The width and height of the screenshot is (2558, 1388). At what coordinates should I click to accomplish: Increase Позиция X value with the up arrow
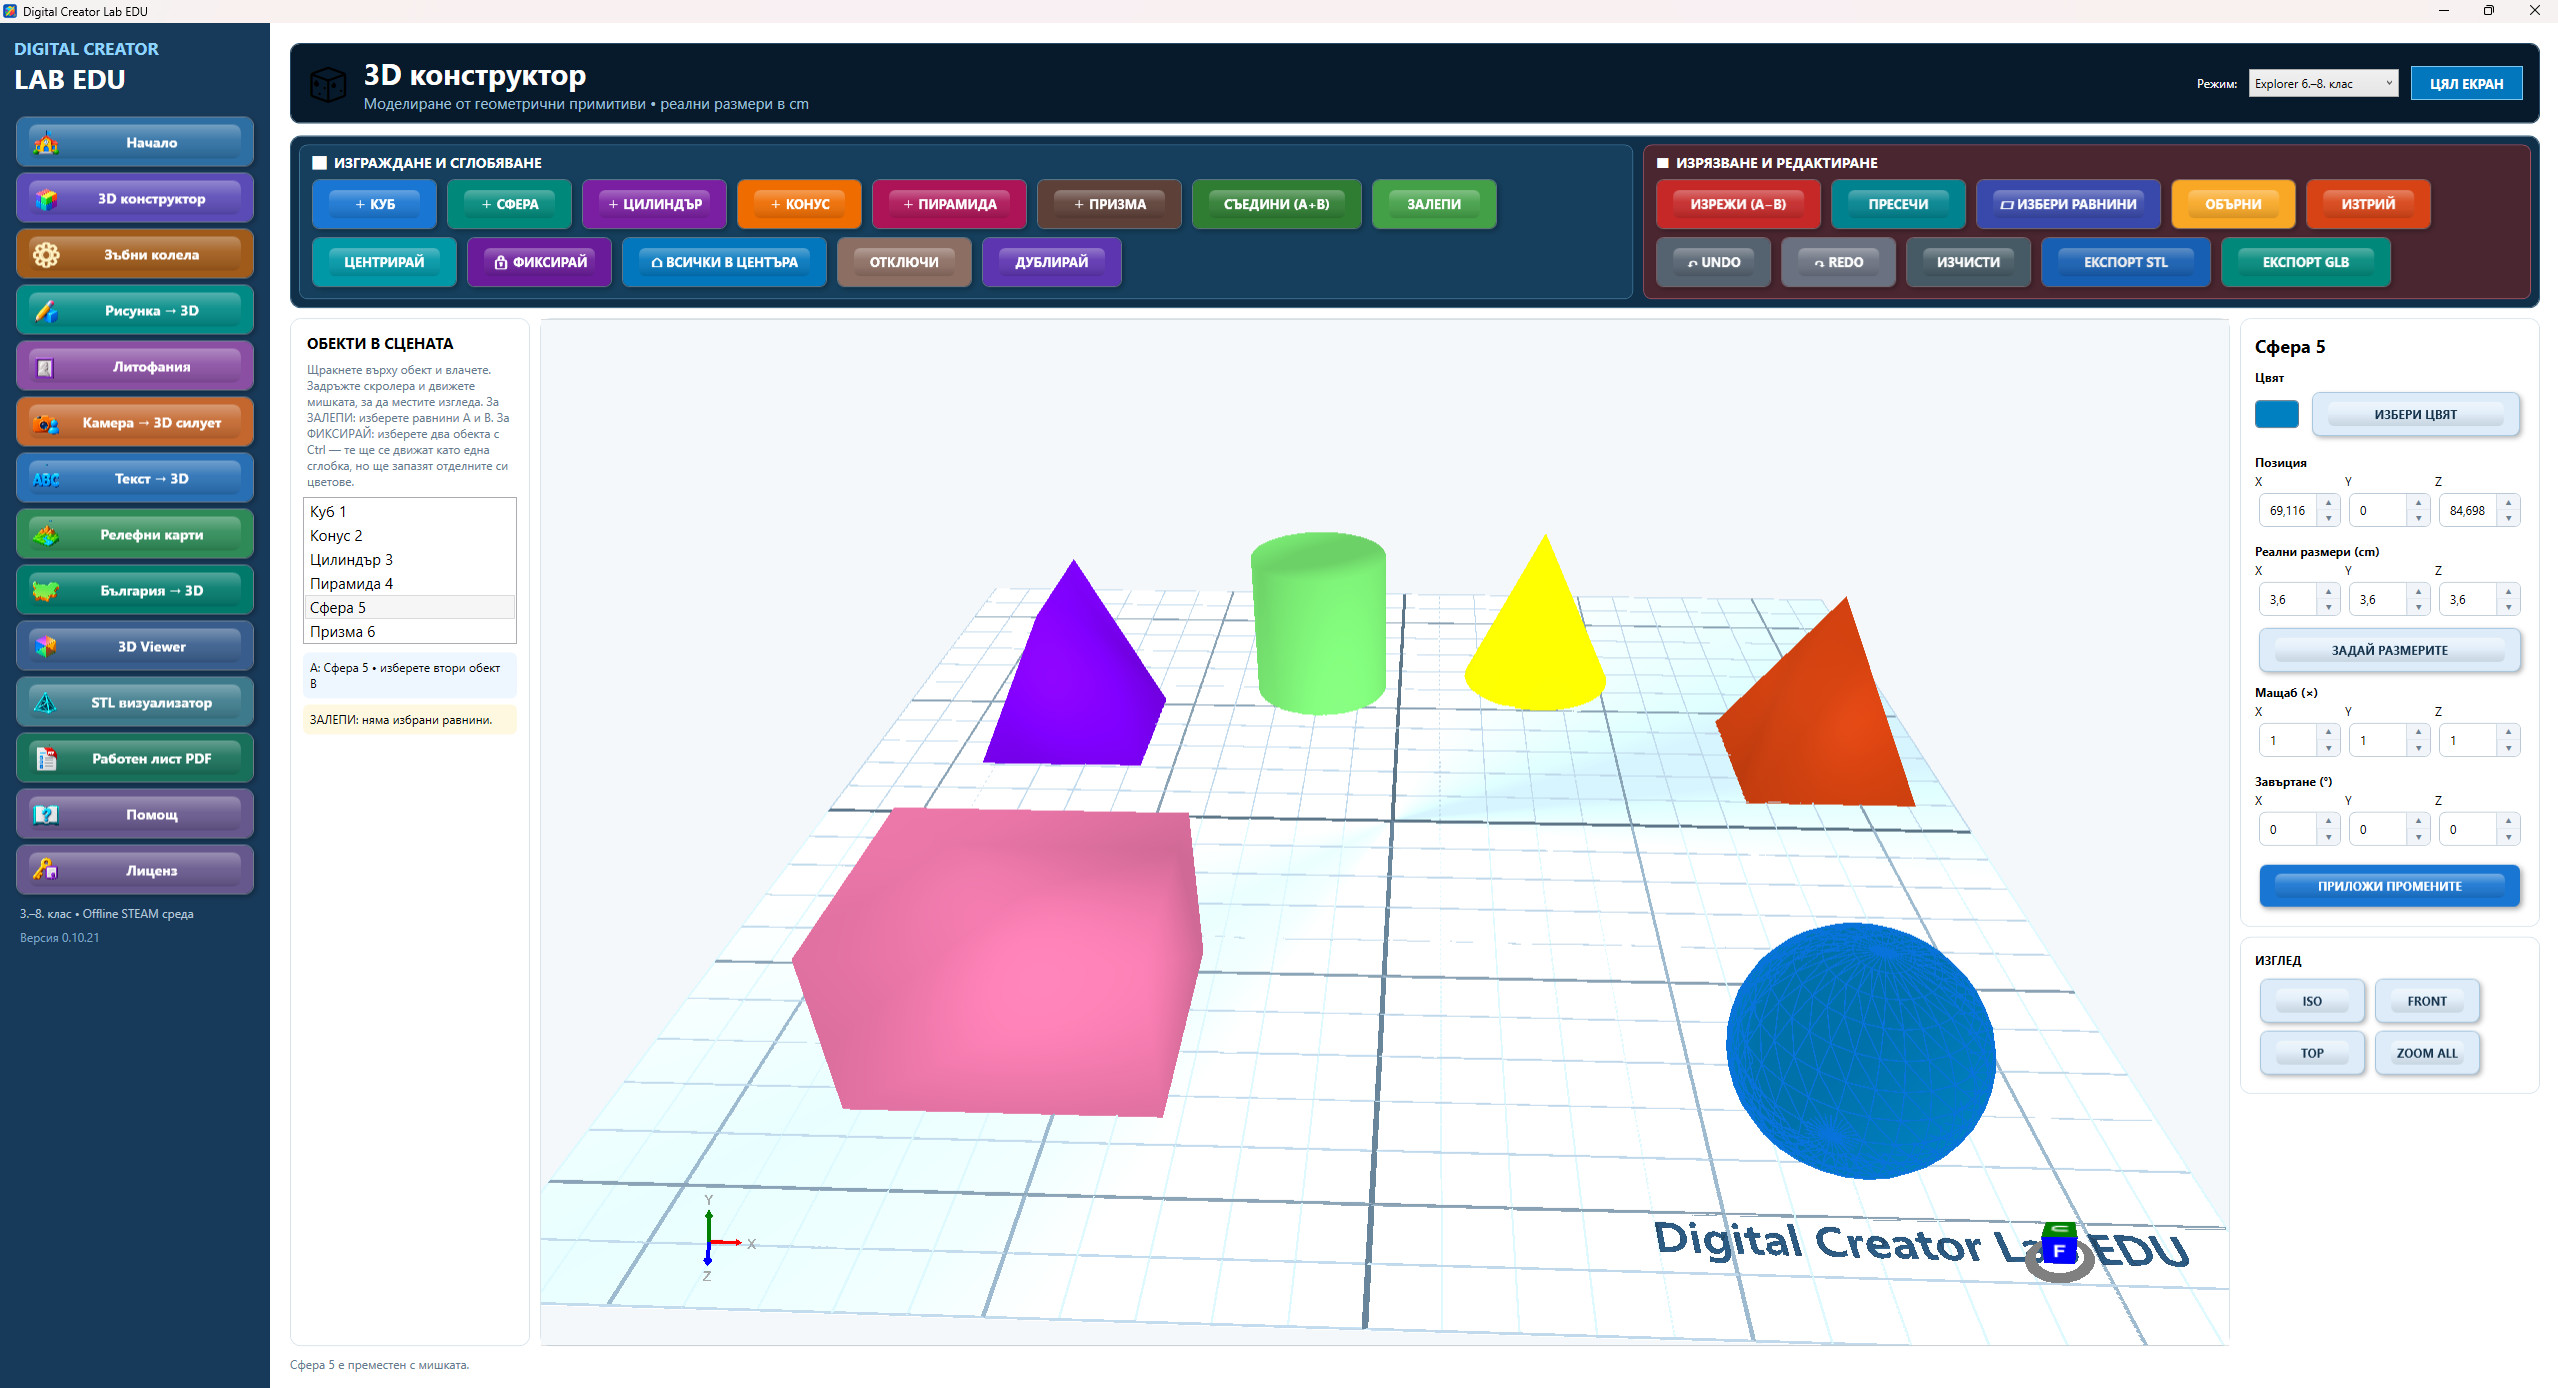pyautogui.click(x=2329, y=503)
